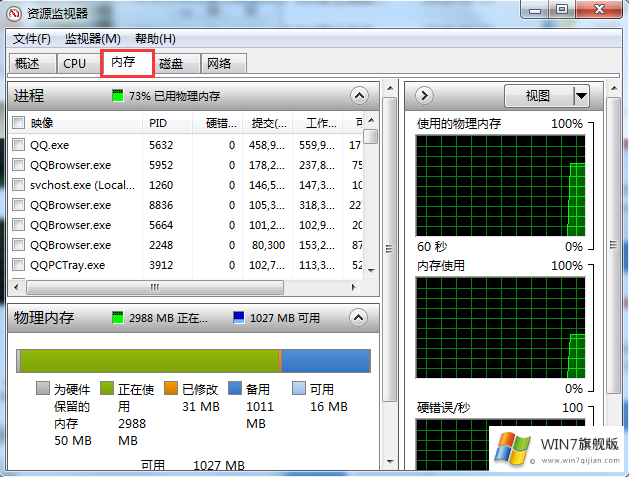Click left pane scroll up arrow
Image resolution: width=629 pixels, height=477 pixels.
point(390,88)
